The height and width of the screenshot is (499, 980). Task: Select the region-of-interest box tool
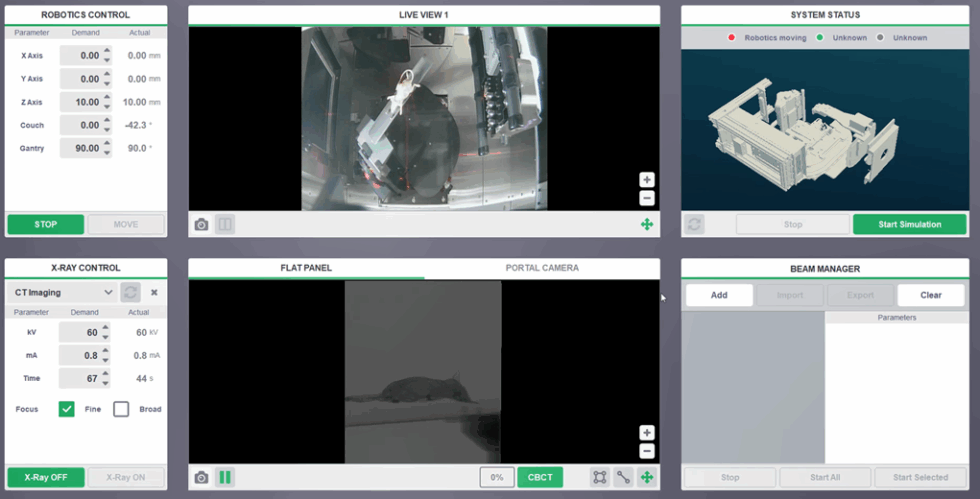point(599,477)
